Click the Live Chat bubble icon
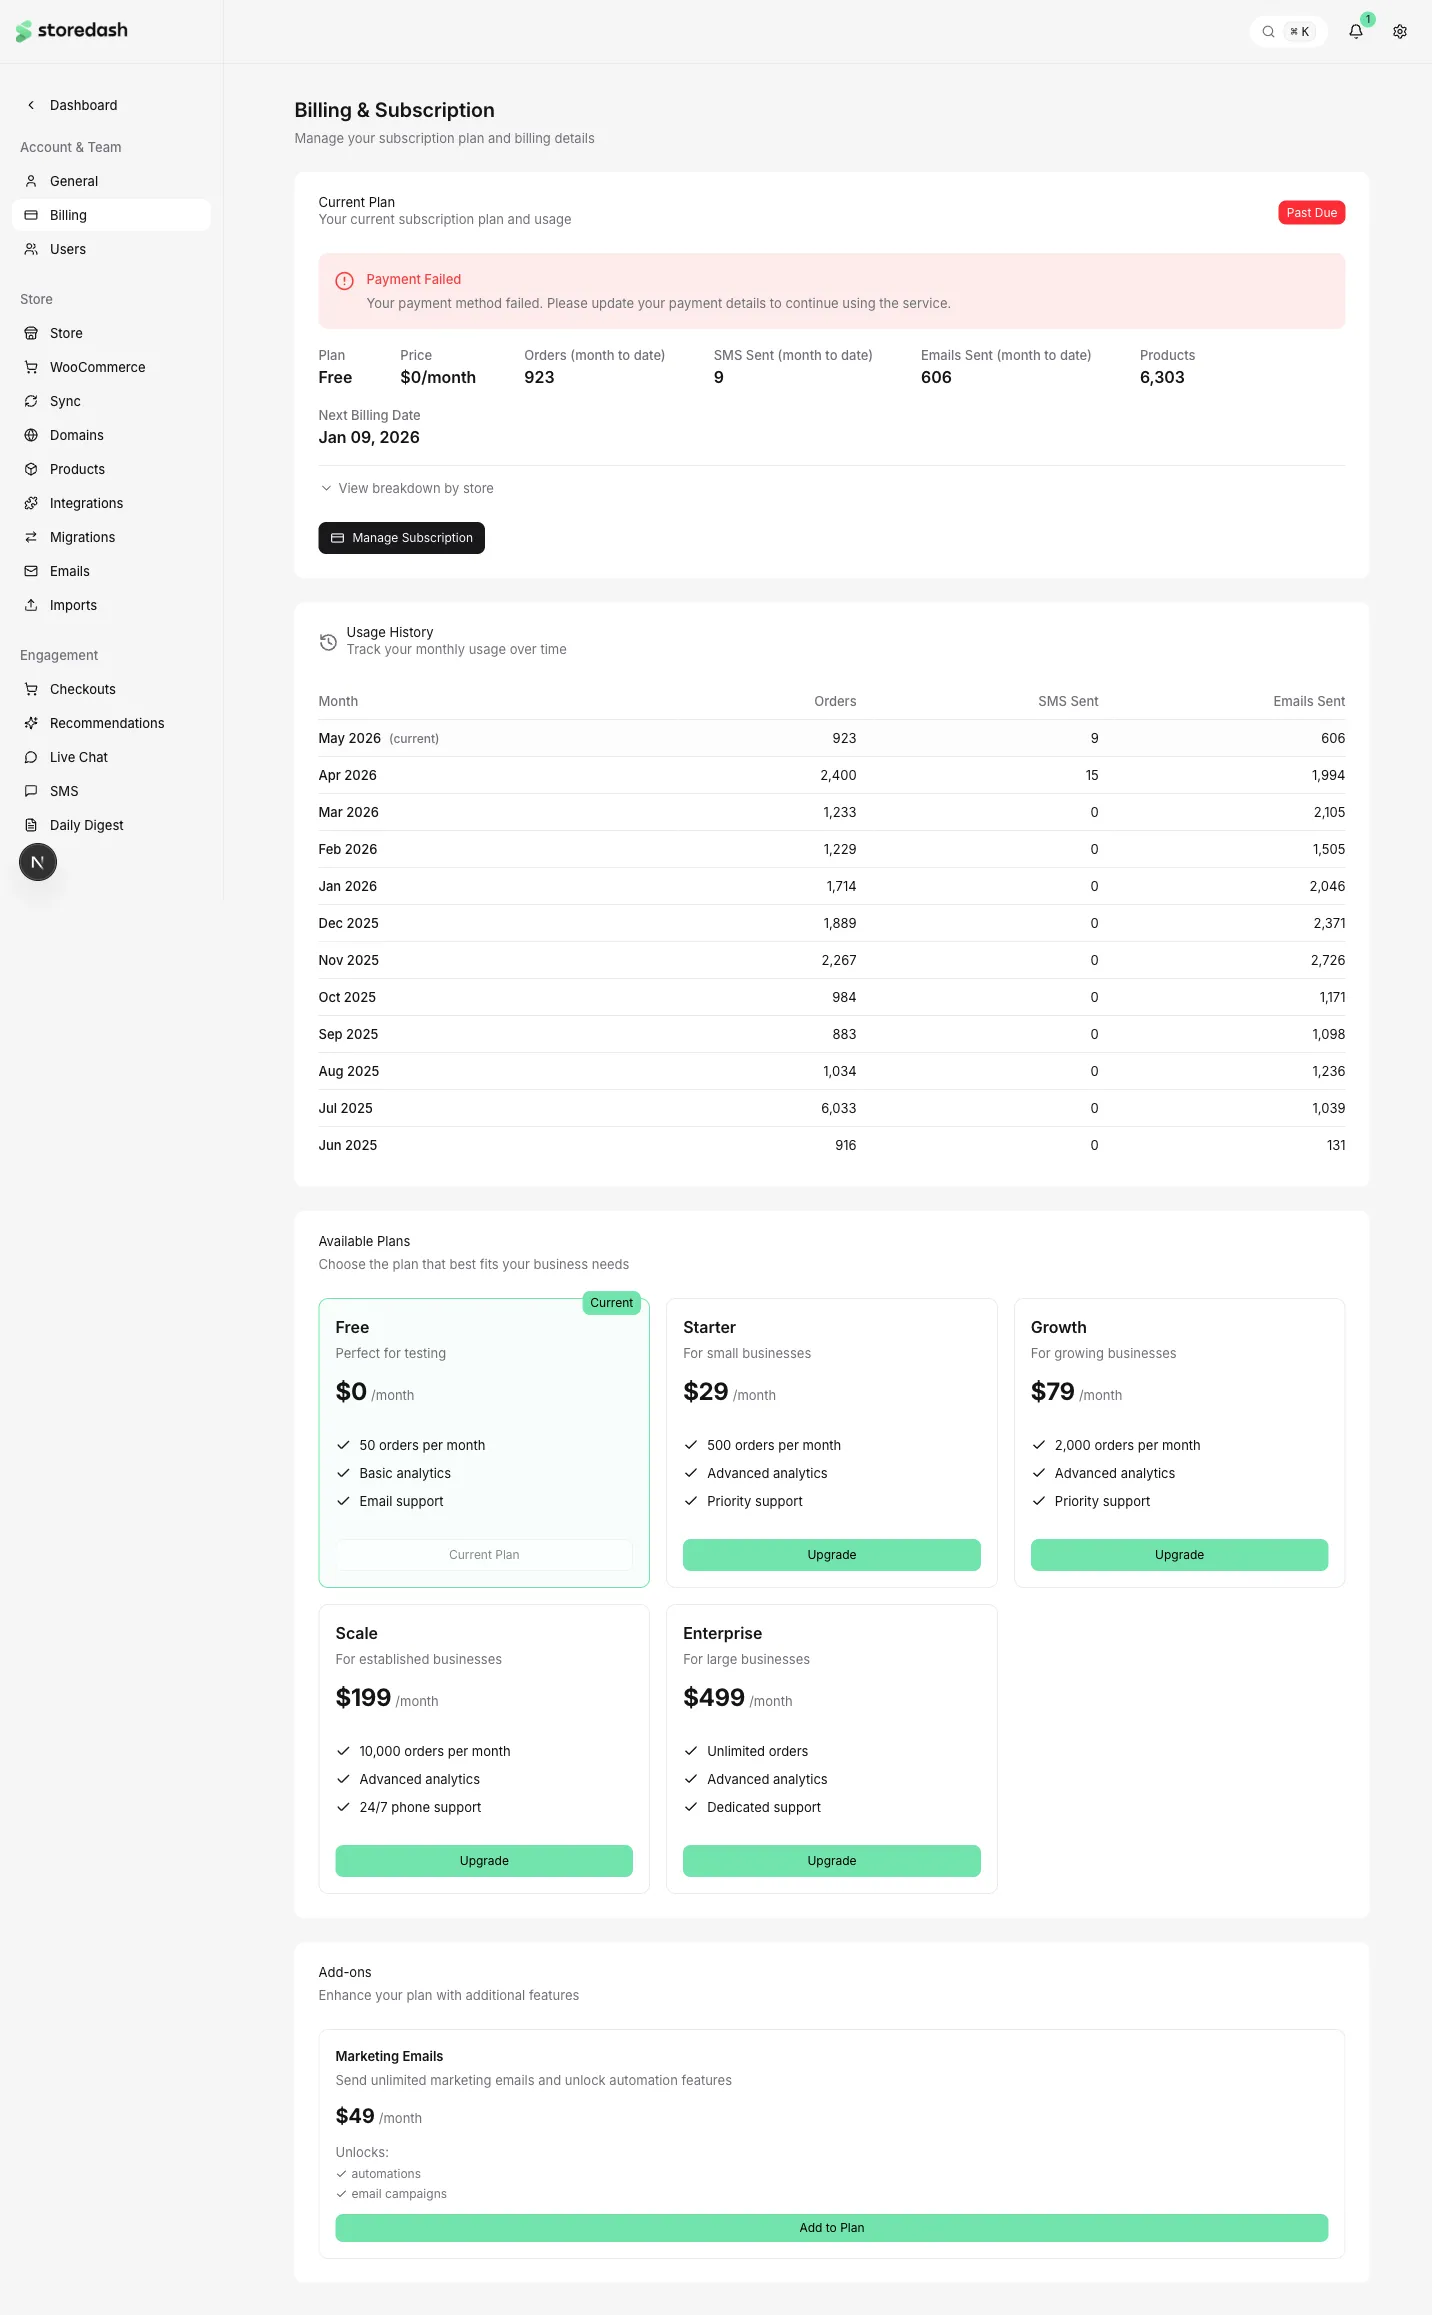 pyautogui.click(x=31, y=757)
